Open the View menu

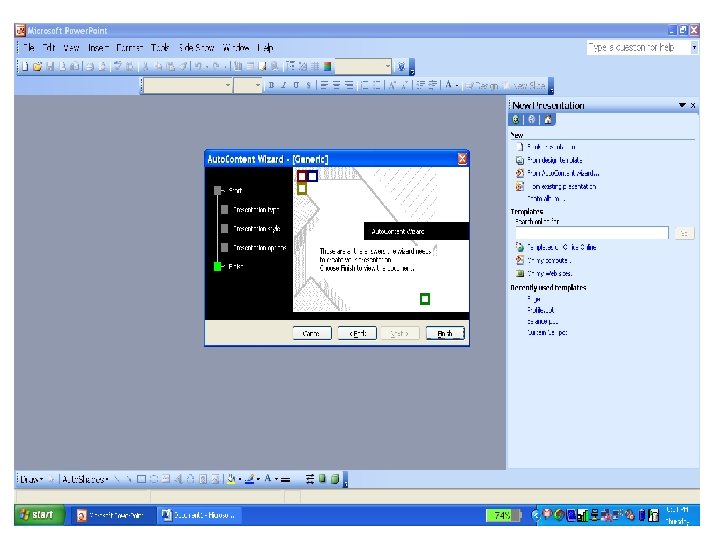[71, 47]
